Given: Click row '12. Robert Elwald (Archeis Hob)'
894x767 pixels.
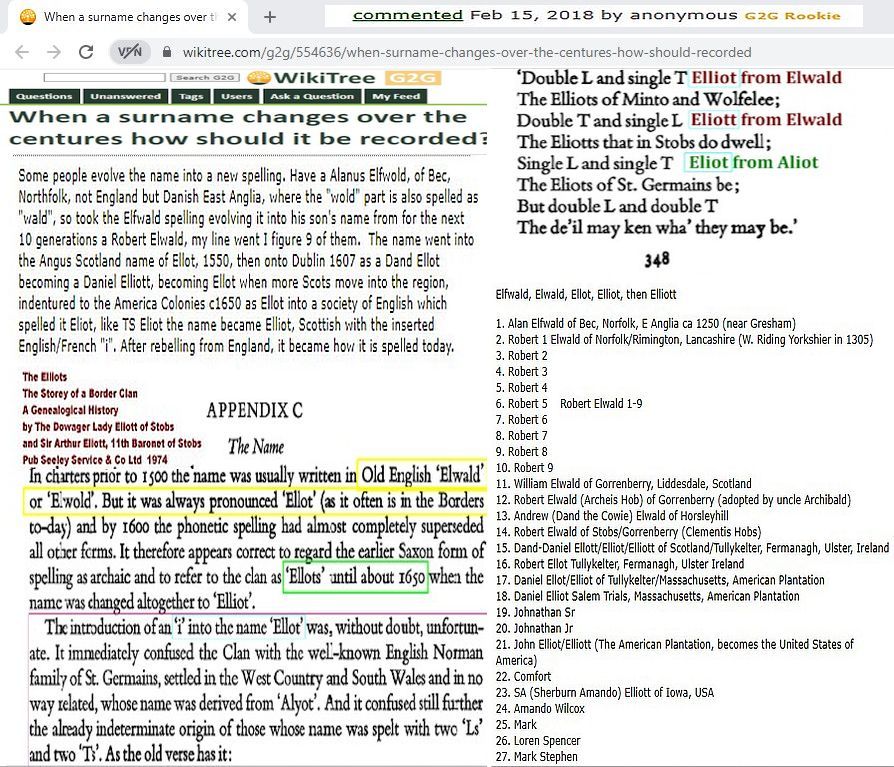Looking at the screenshot, I should click(x=673, y=500).
